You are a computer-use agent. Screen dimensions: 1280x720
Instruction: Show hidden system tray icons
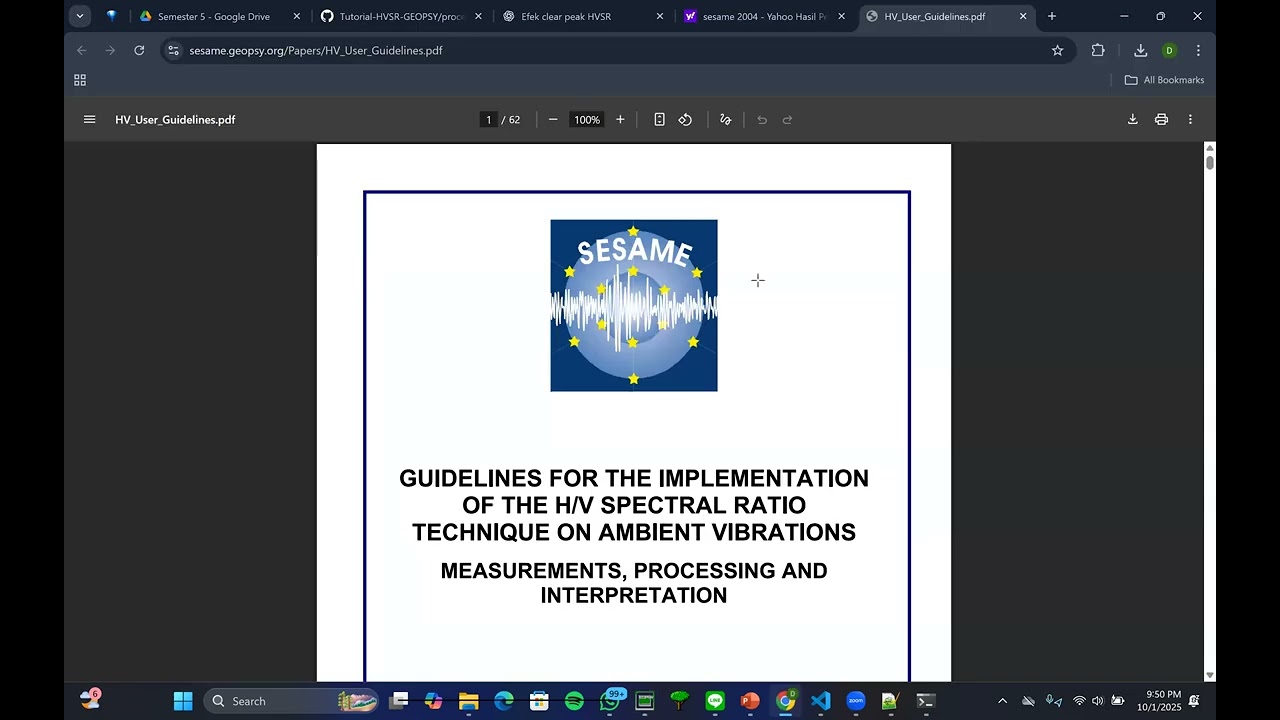(x=1003, y=701)
